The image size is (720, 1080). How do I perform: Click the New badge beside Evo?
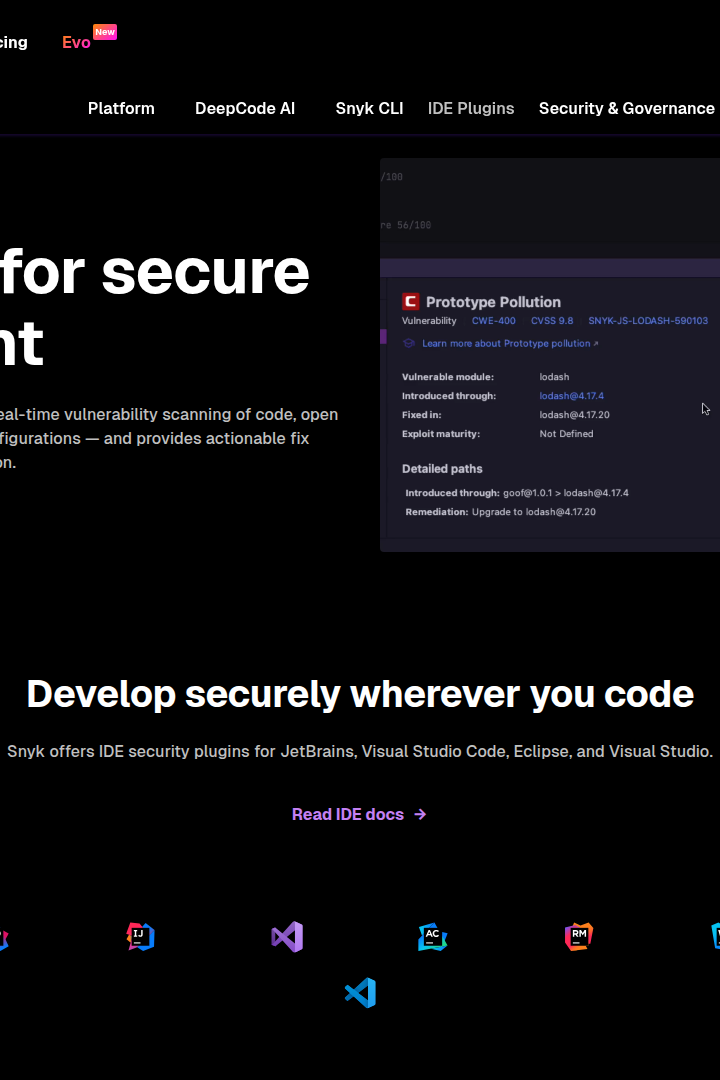click(105, 32)
